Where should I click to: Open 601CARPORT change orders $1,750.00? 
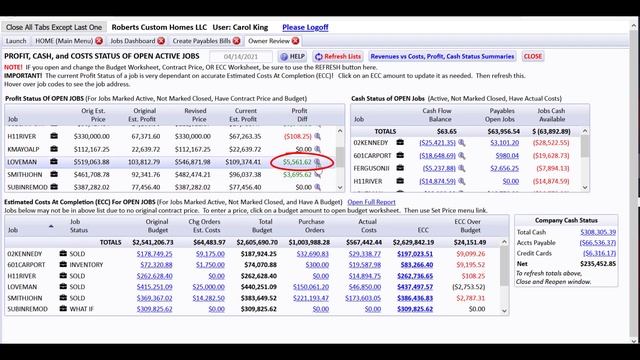pos(210,265)
